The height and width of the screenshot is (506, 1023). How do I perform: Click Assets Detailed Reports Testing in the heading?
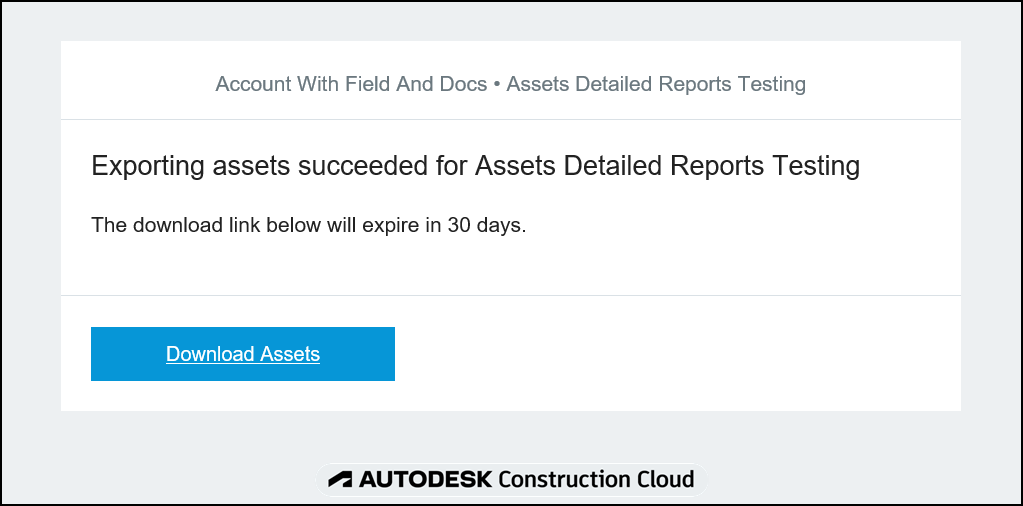click(667, 166)
